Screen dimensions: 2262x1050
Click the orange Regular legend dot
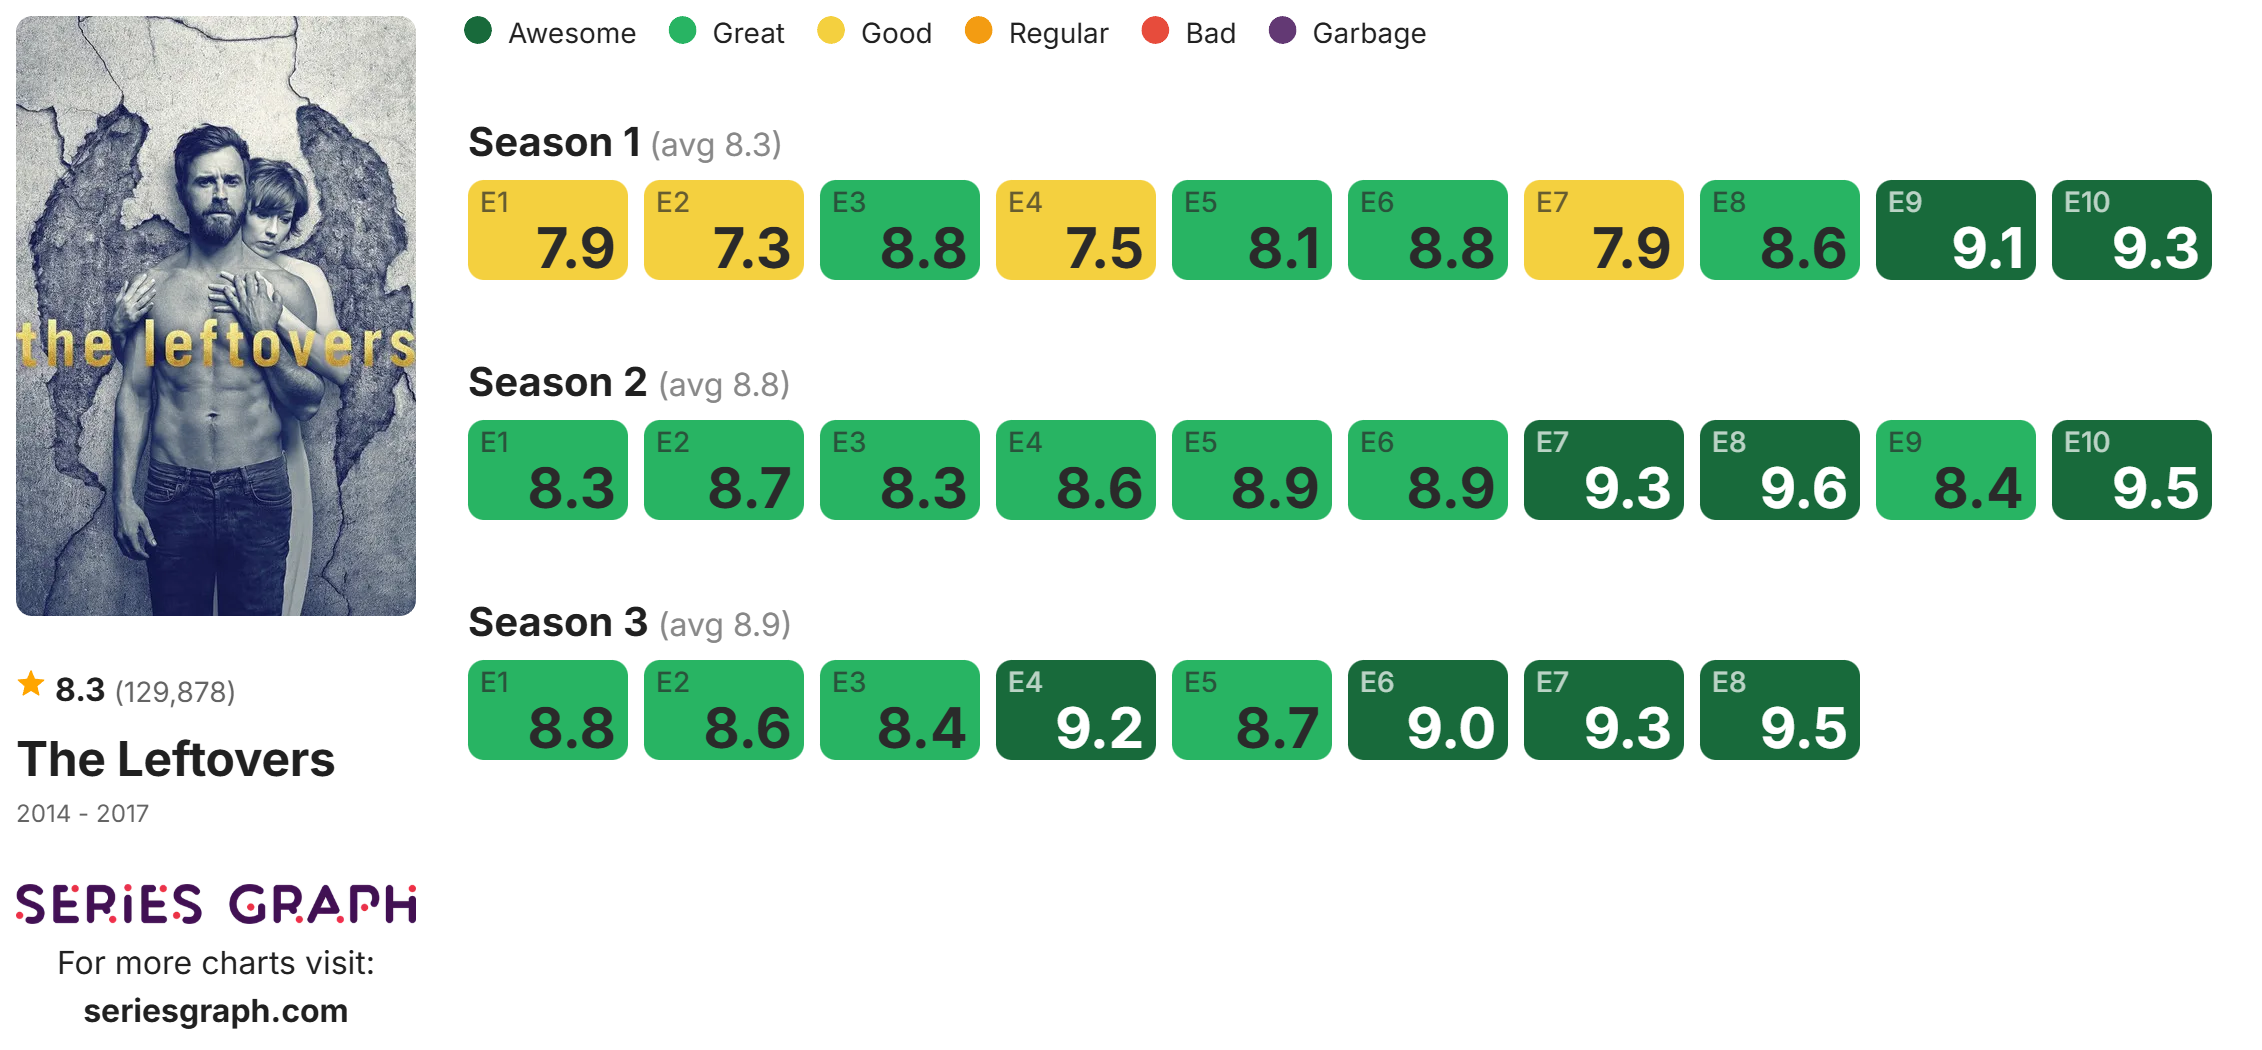[978, 31]
